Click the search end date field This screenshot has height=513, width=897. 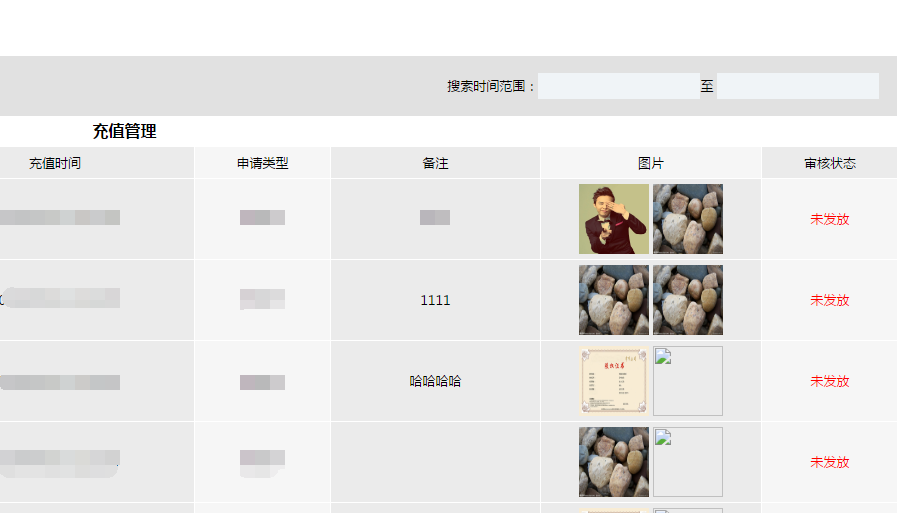797,86
